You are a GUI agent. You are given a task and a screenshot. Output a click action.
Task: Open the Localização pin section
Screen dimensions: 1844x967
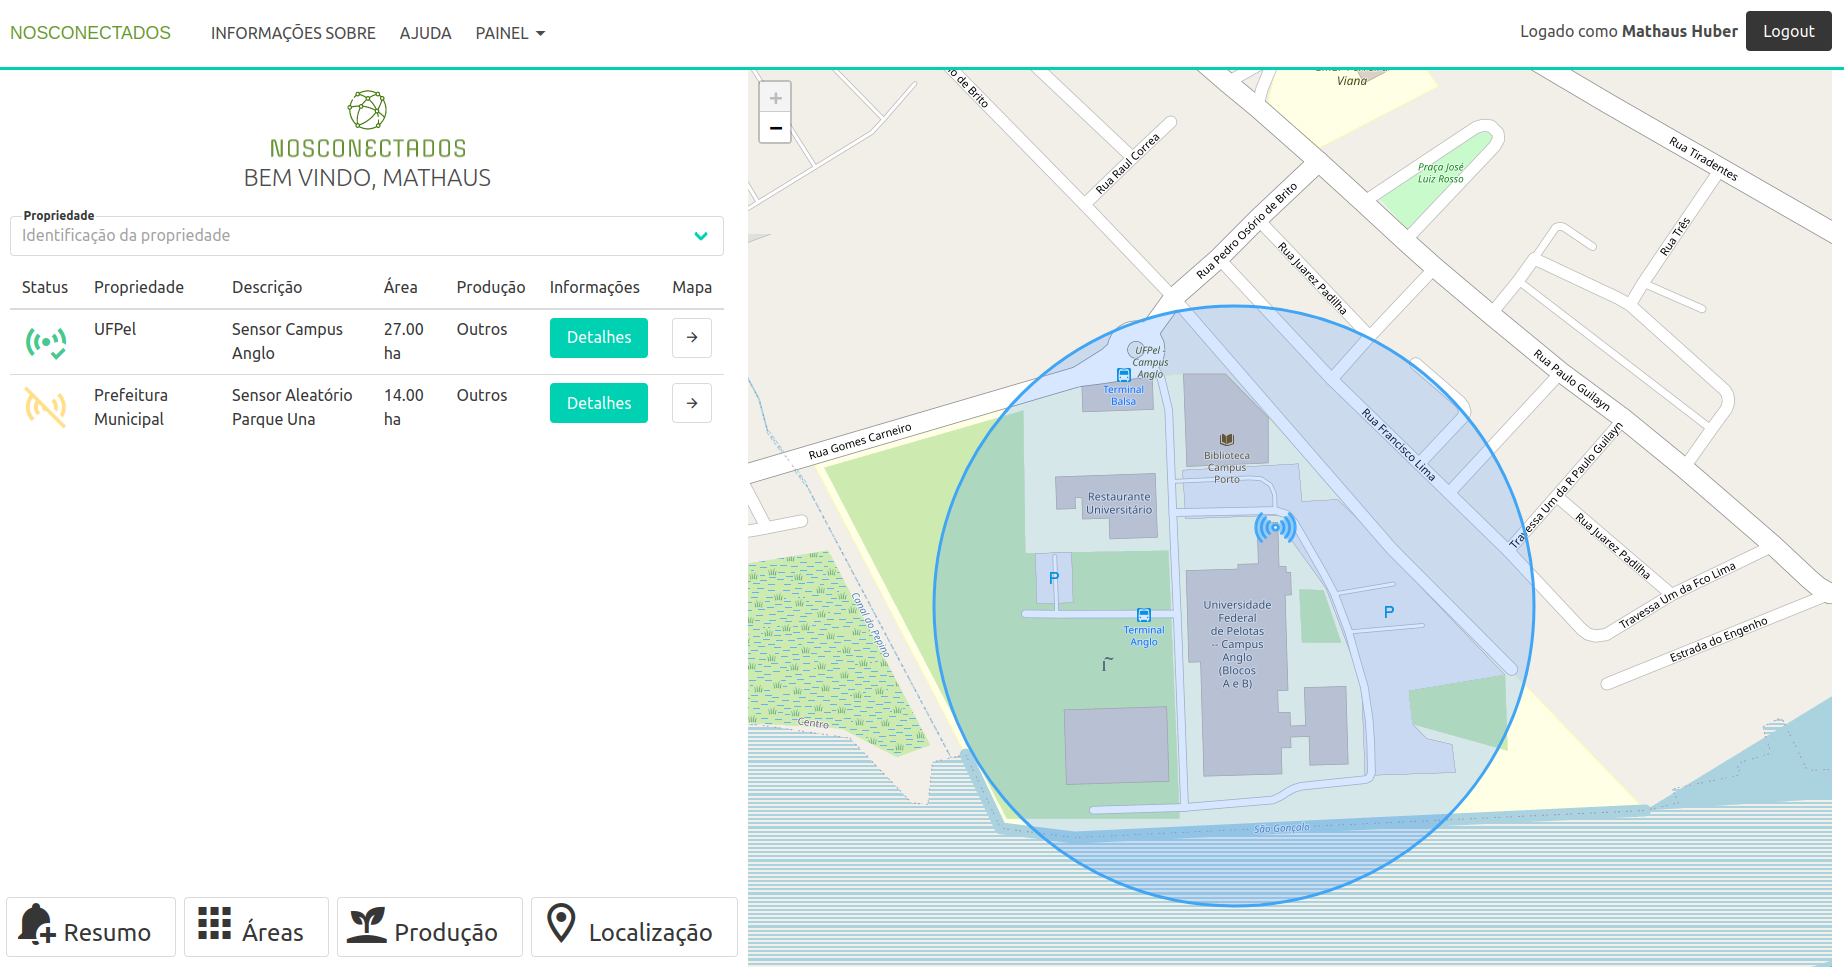[x=634, y=928]
